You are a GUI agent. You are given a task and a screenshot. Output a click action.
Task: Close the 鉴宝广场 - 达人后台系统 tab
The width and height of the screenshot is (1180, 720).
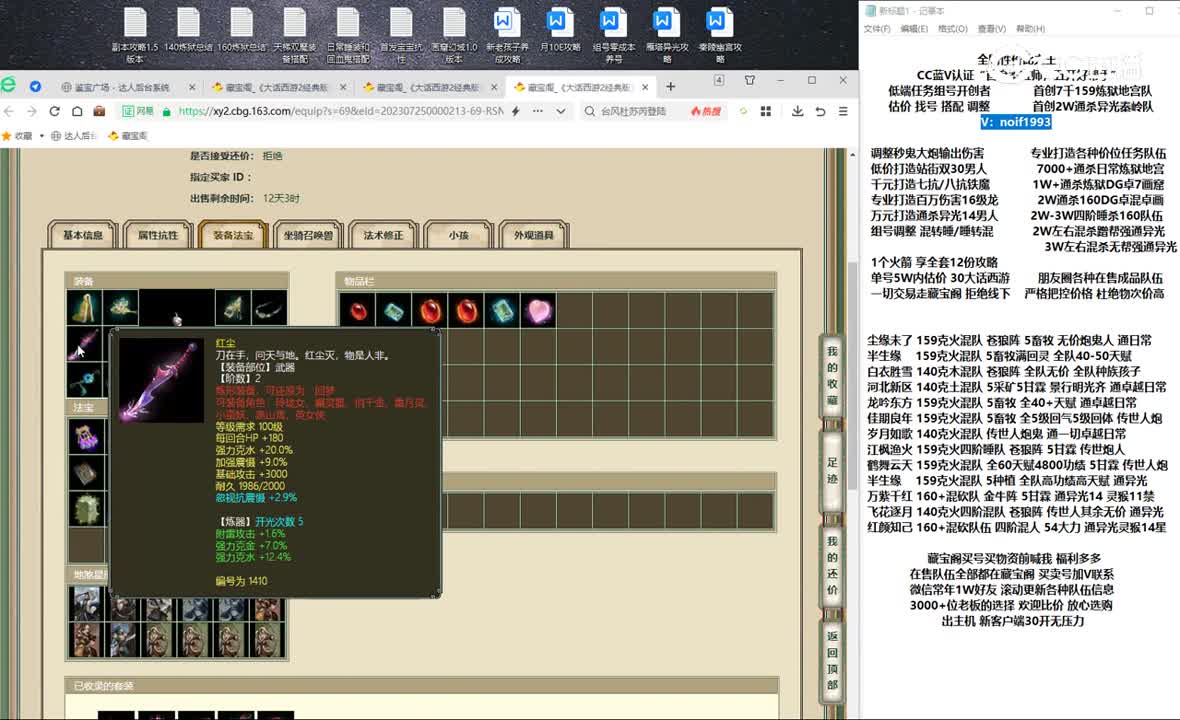[x=192, y=87]
